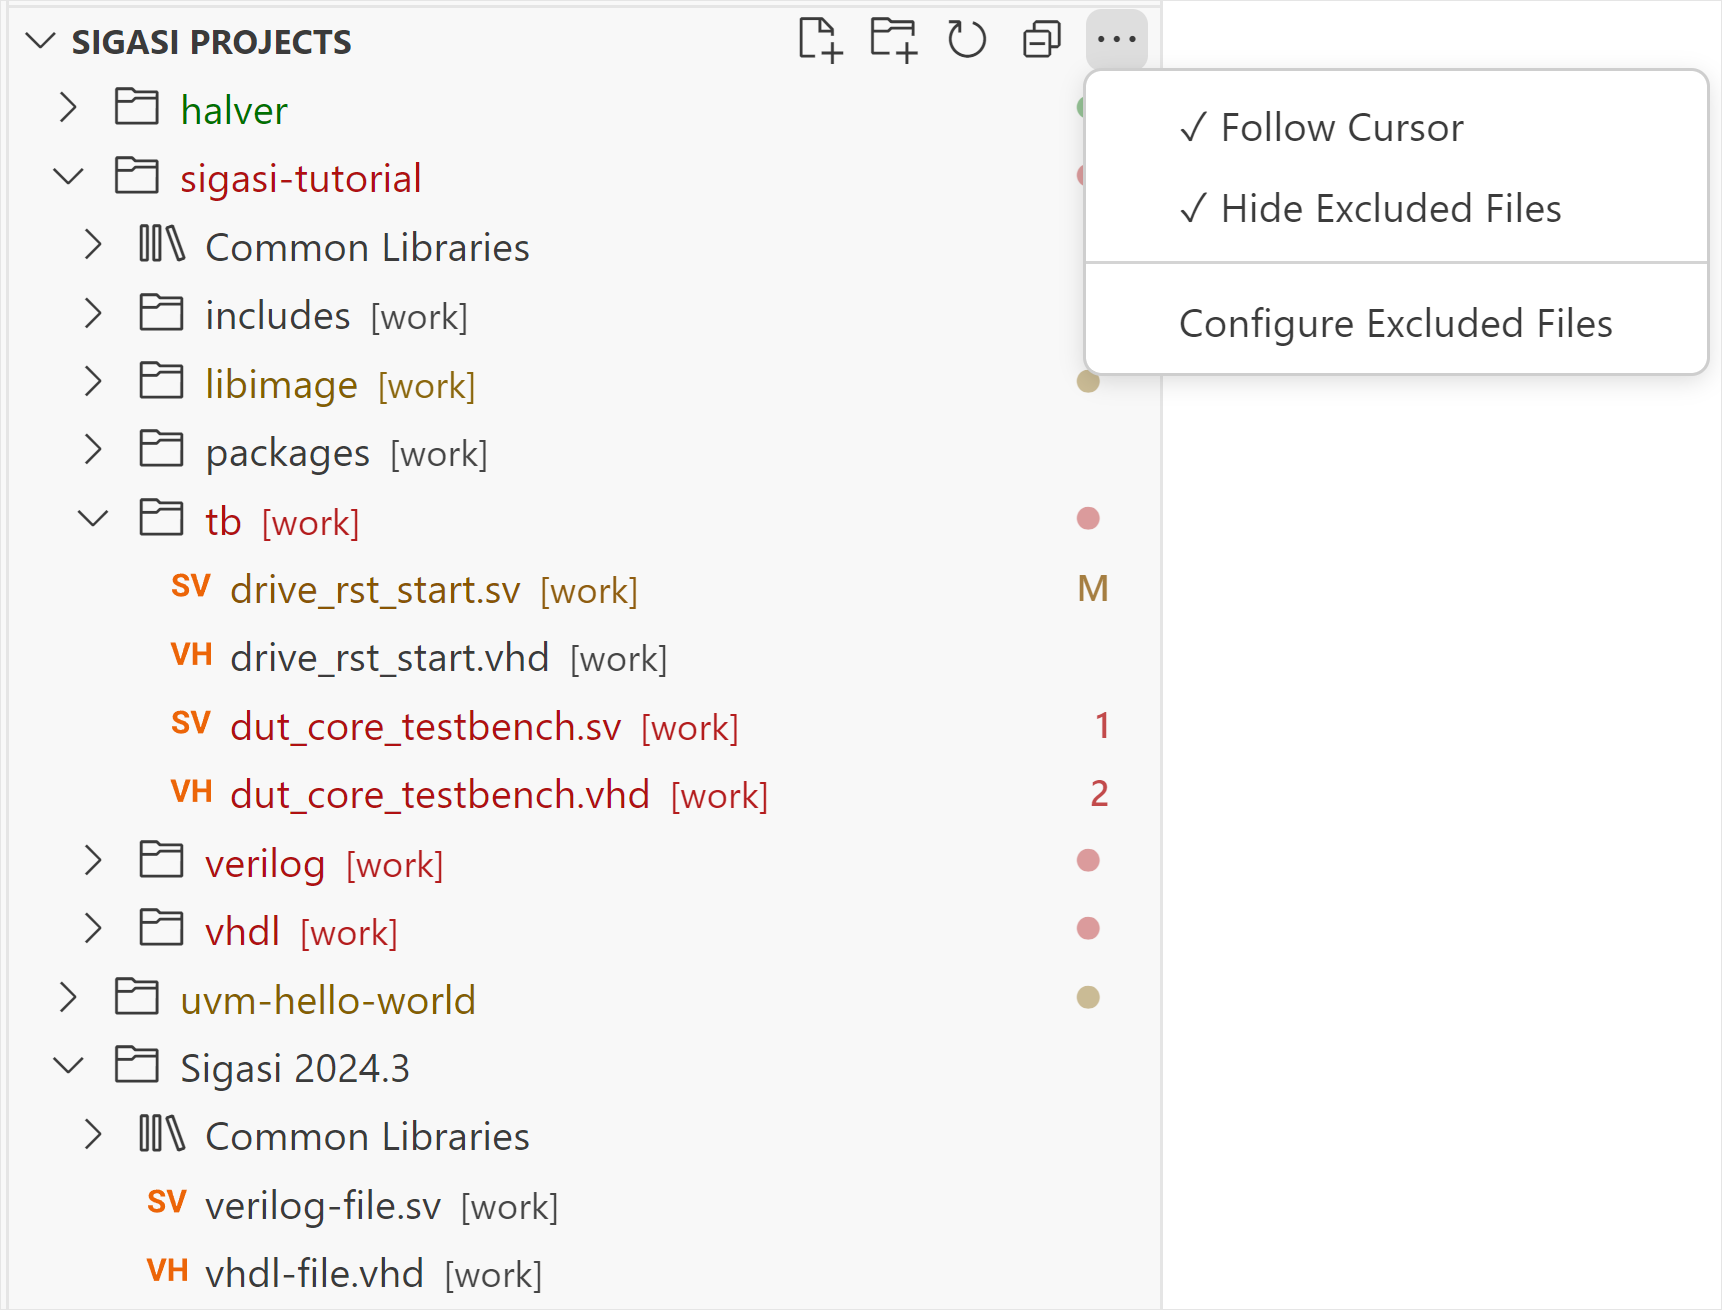Image resolution: width=1722 pixels, height=1310 pixels.
Task: Open dut_core_testbench.vhd file
Action: pos(439,795)
